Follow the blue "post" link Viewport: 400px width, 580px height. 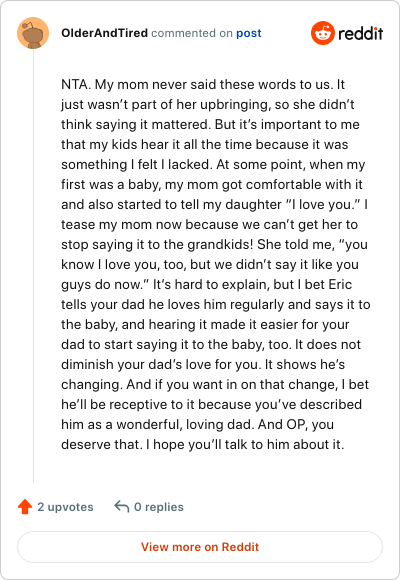pyautogui.click(x=249, y=33)
